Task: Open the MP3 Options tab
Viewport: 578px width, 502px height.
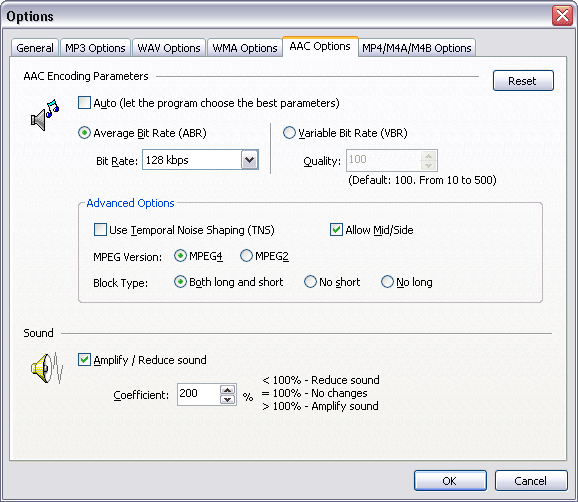Action: (x=95, y=48)
